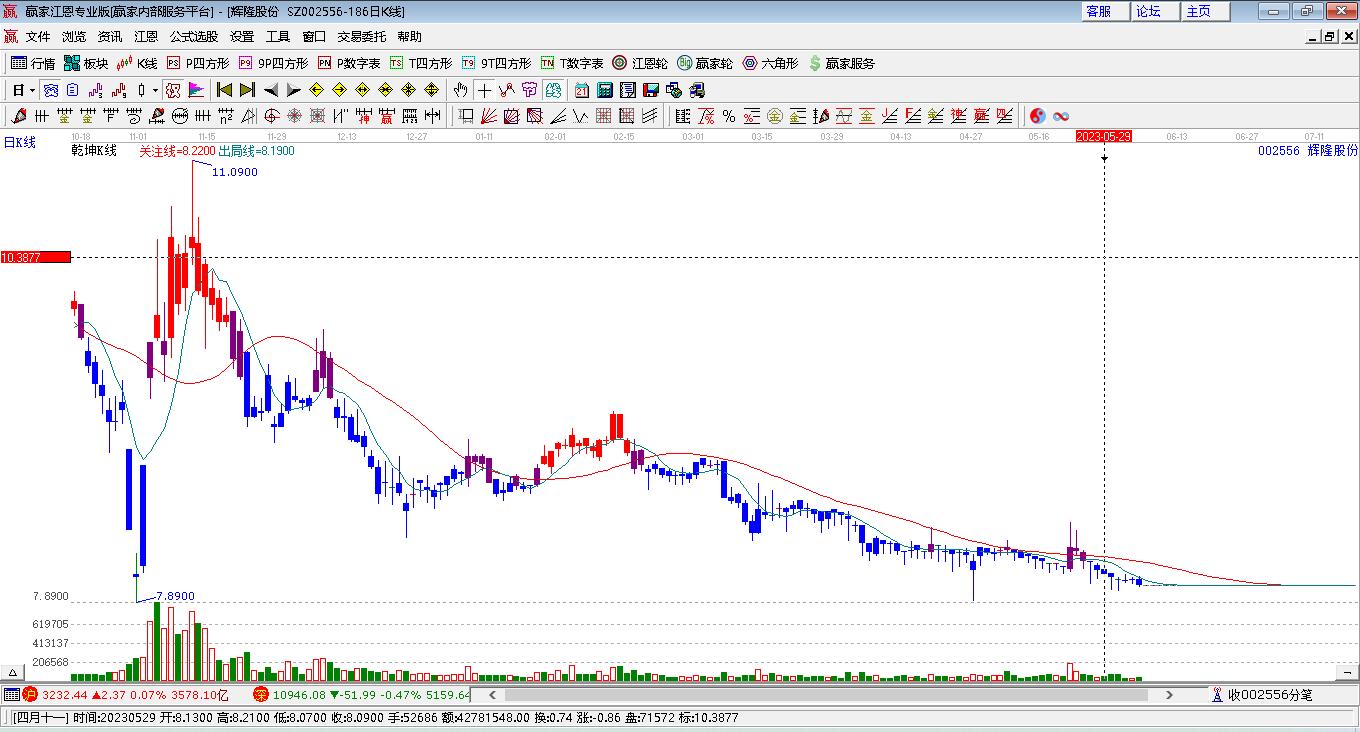Image resolution: width=1360 pixels, height=732 pixels.
Task: Click the 出局线=8.1900 label
Action: pos(256,151)
